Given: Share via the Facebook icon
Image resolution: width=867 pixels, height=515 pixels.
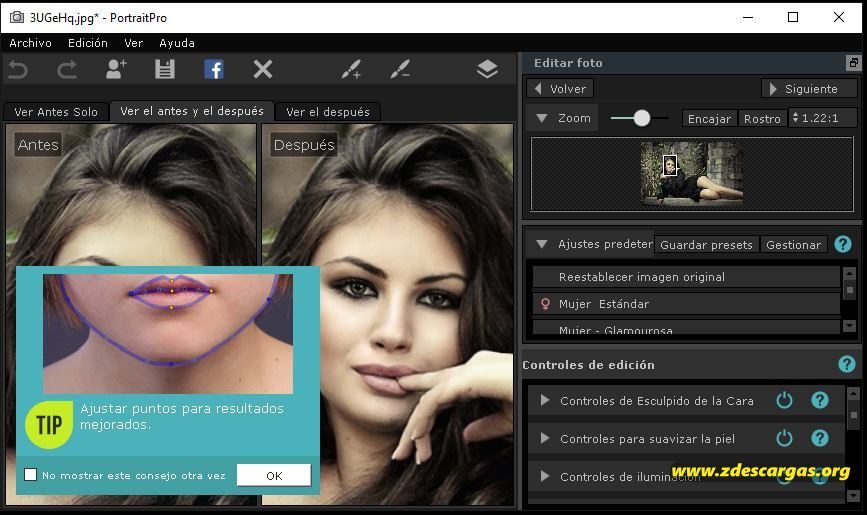Looking at the screenshot, I should tap(214, 70).
